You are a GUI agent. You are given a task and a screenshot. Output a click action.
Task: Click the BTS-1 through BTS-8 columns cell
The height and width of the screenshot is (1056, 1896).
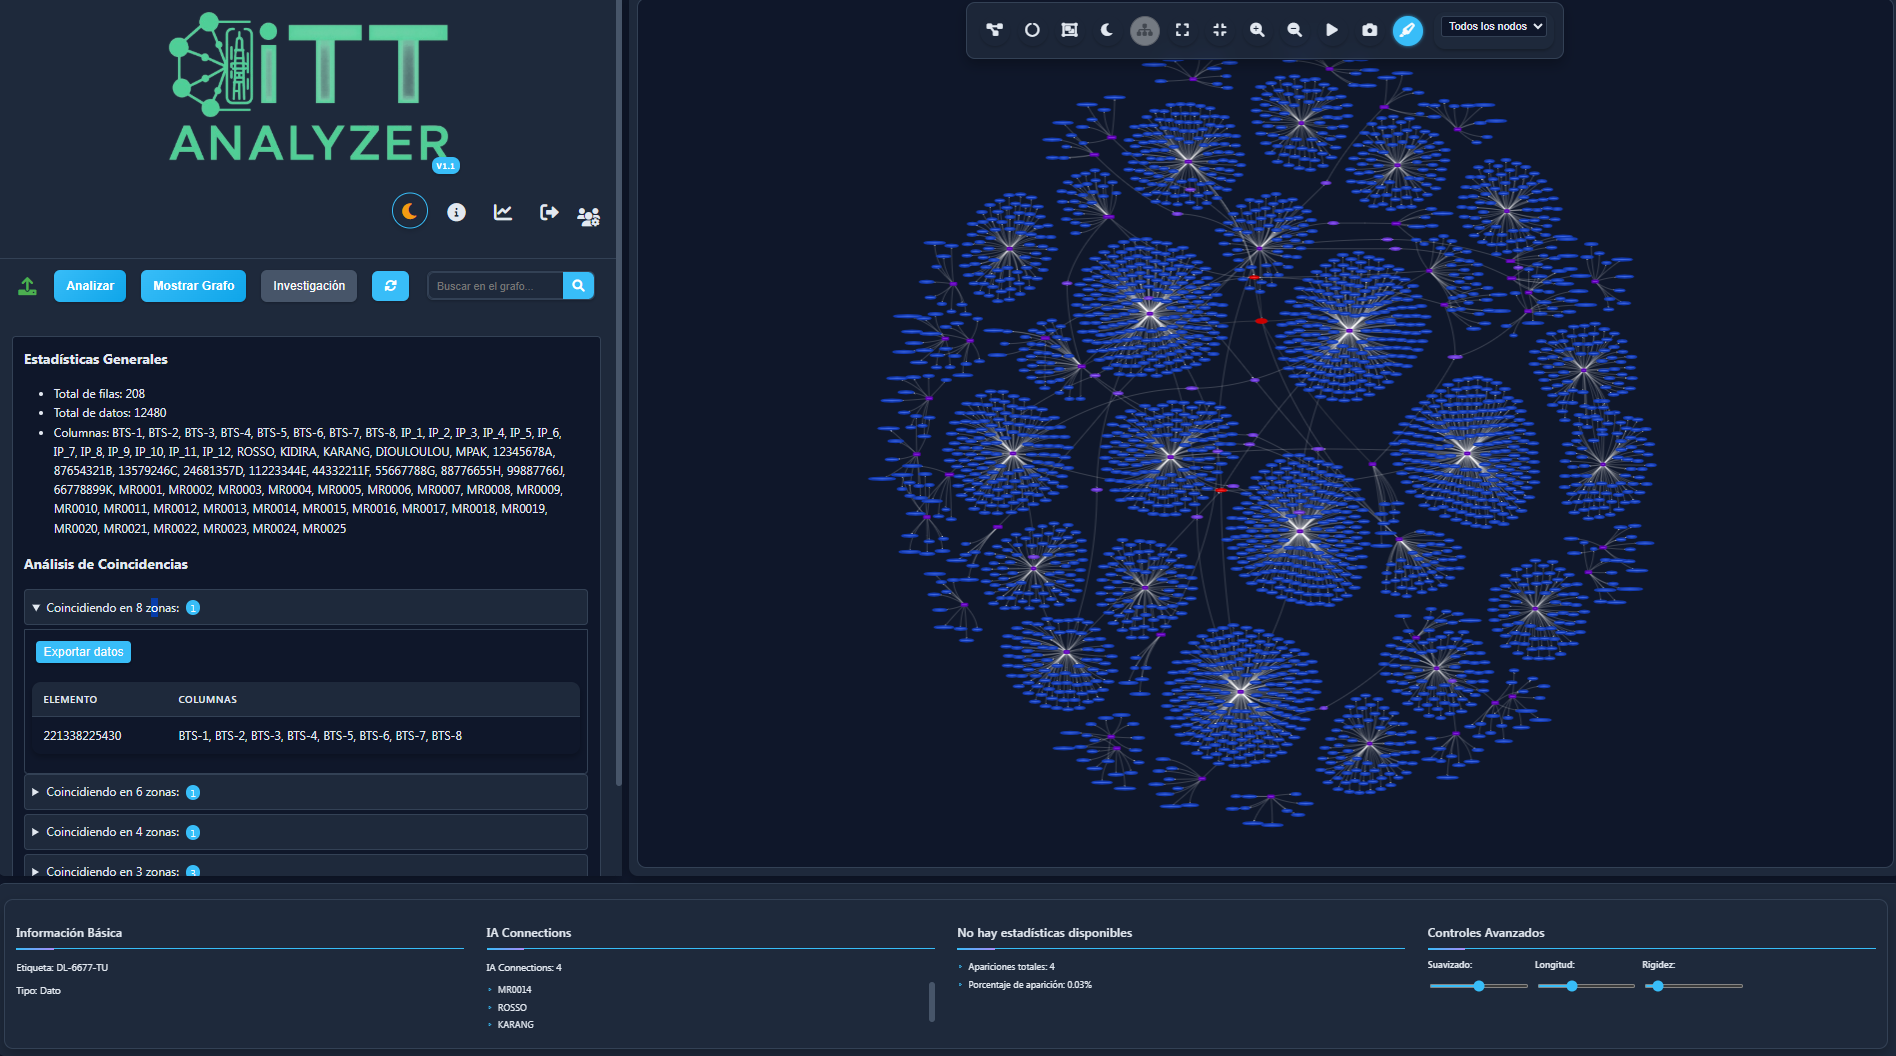point(320,736)
